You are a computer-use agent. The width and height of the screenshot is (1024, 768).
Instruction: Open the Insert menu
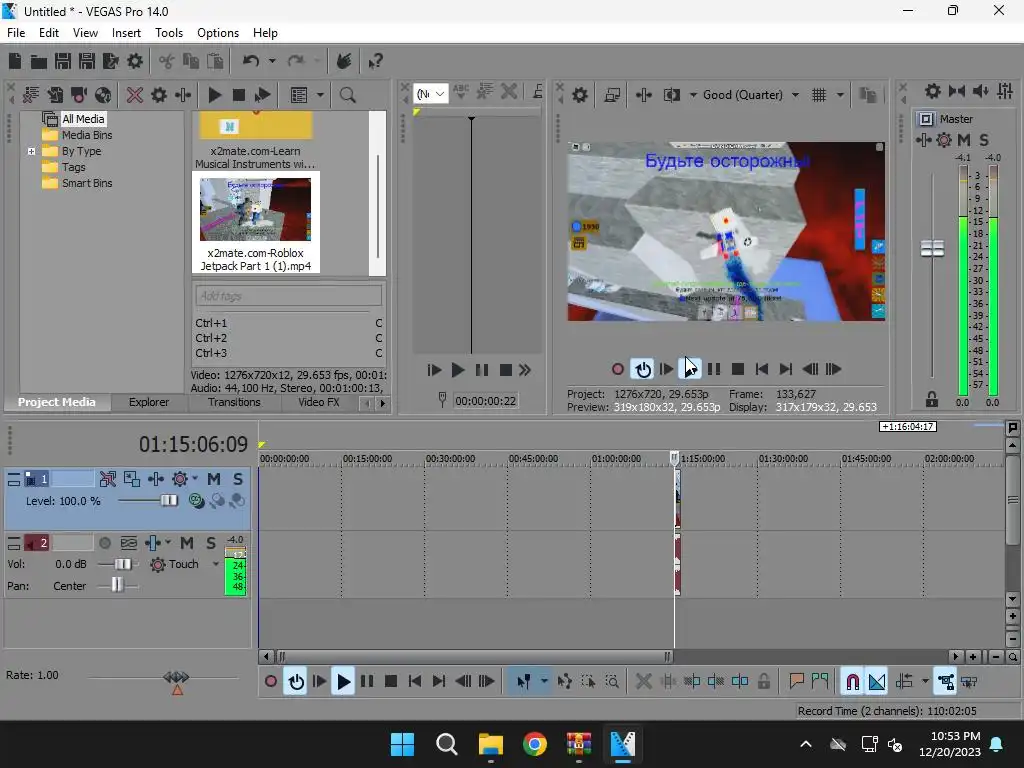[126, 33]
